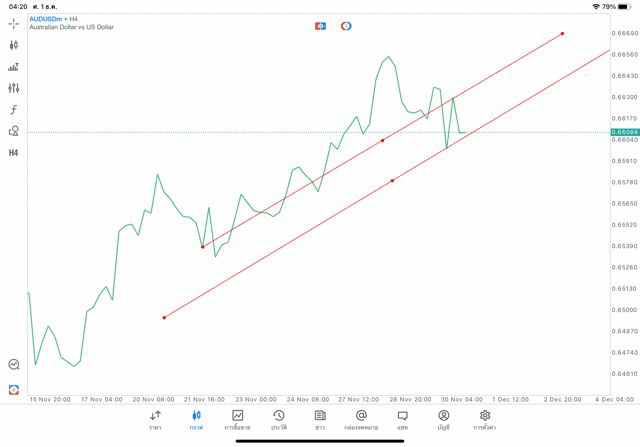The image size is (640, 447).
Task: Open the H4 timeframe selector
Action: pyautogui.click(x=14, y=153)
